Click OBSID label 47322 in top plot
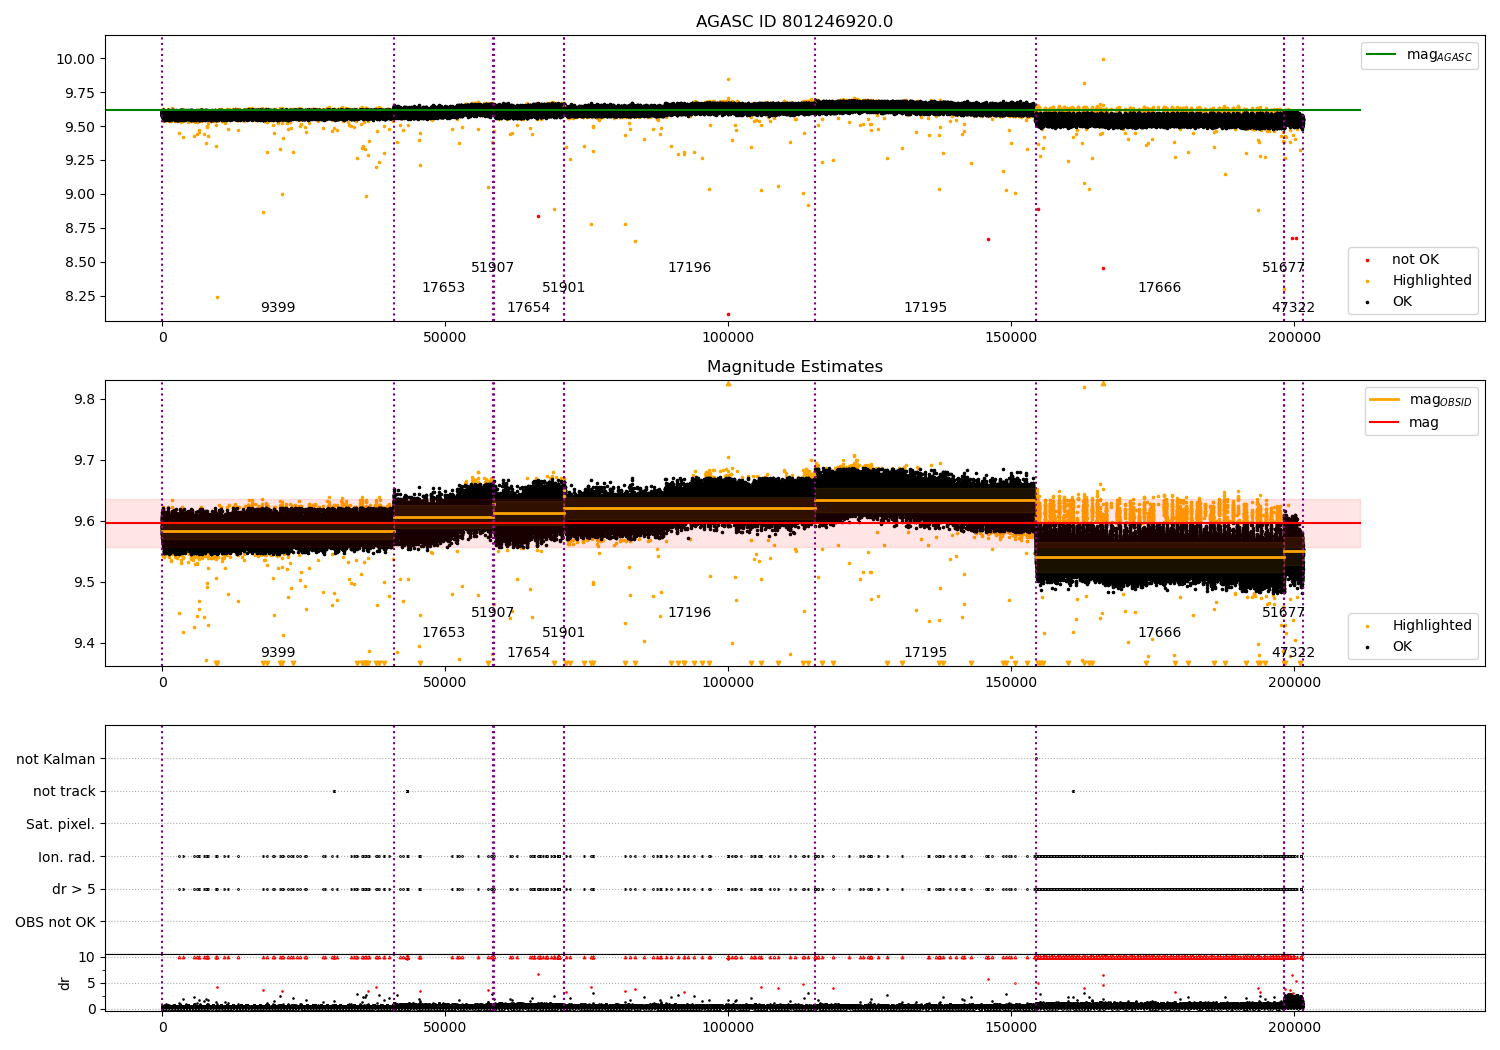 coord(1293,307)
